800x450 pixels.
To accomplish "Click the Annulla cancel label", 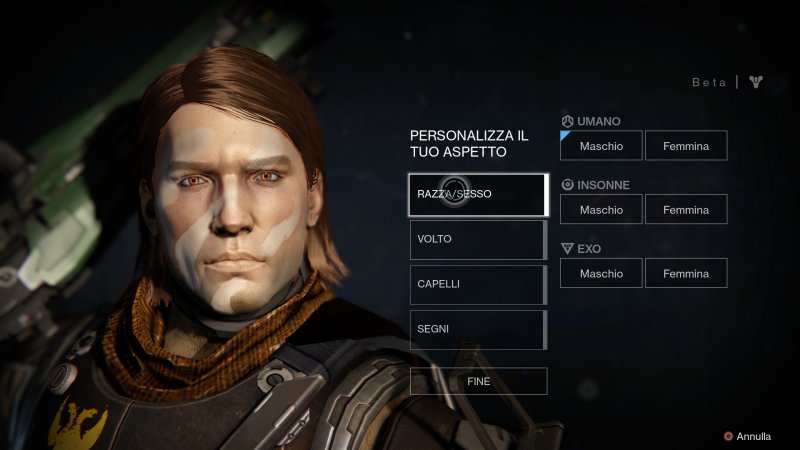I will click(x=754, y=436).
